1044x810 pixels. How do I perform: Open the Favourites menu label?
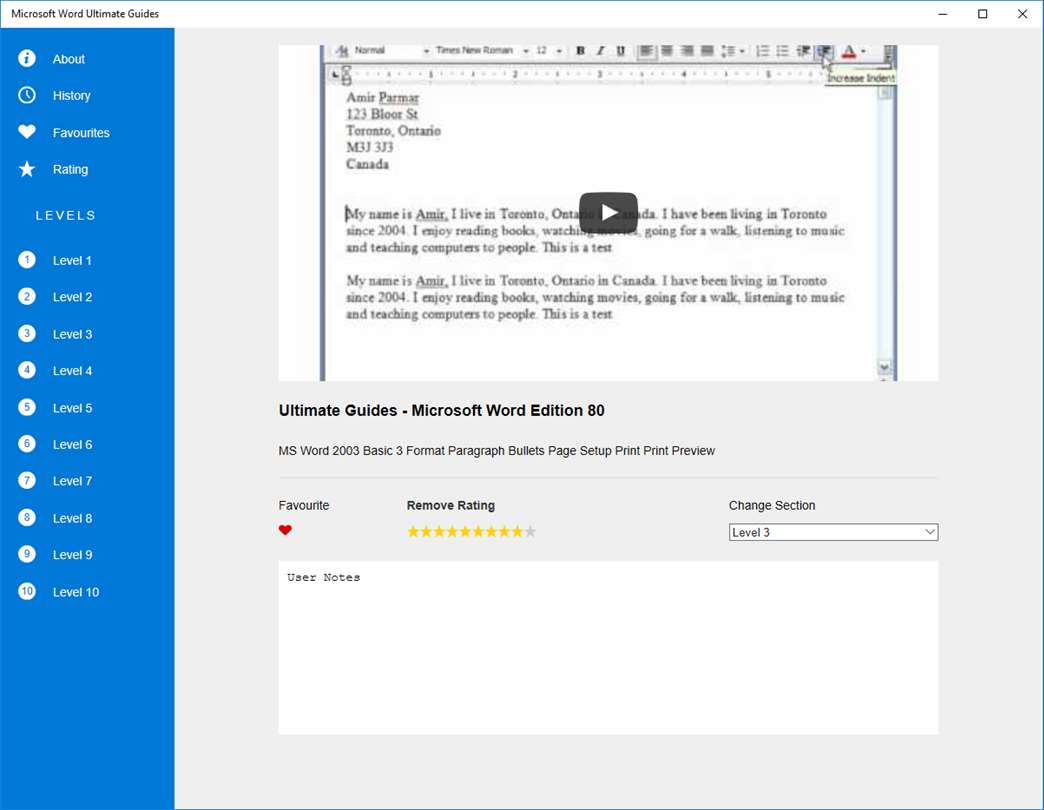coord(81,133)
